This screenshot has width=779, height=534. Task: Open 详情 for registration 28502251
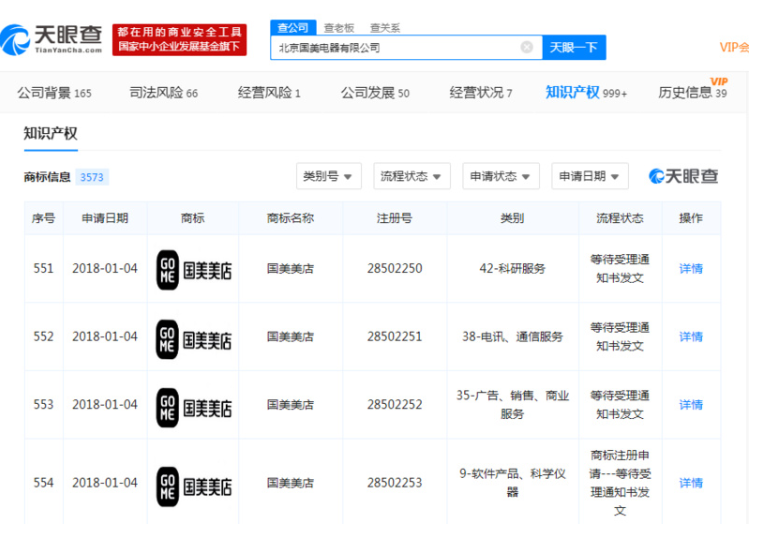691,337
